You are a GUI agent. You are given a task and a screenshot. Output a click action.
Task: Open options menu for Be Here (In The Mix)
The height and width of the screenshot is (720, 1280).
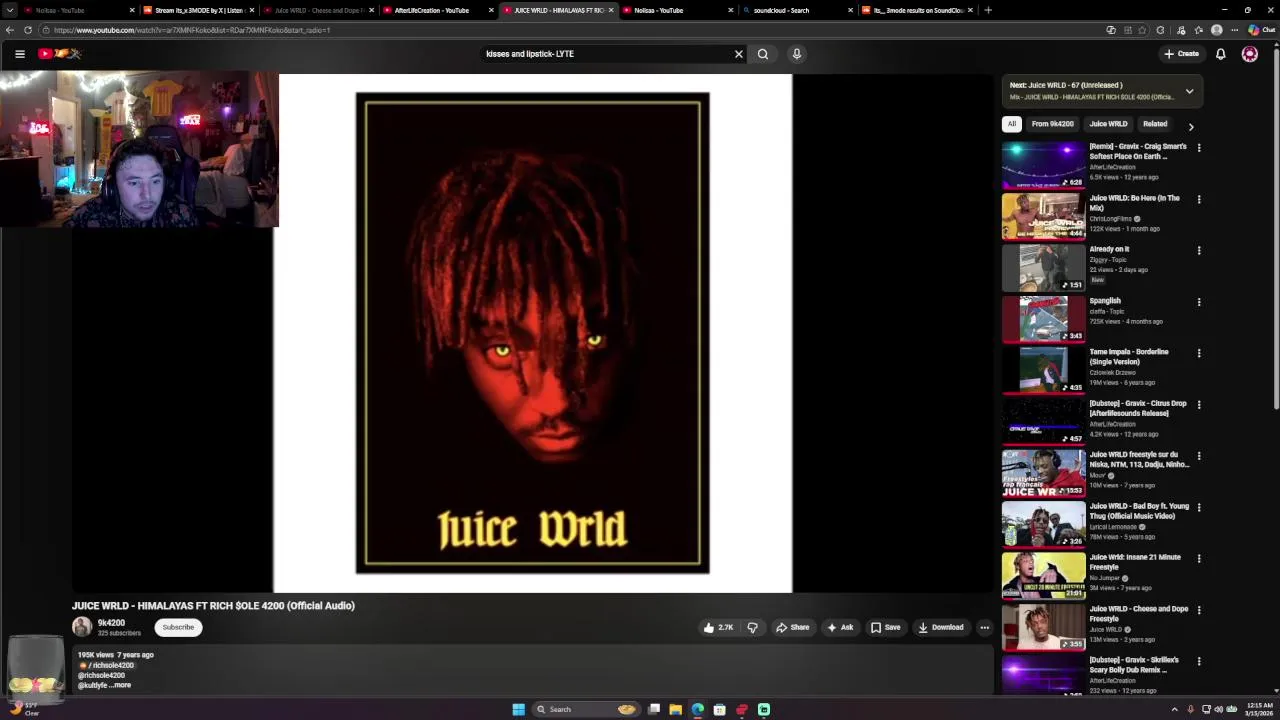(x=1199, y=199)
